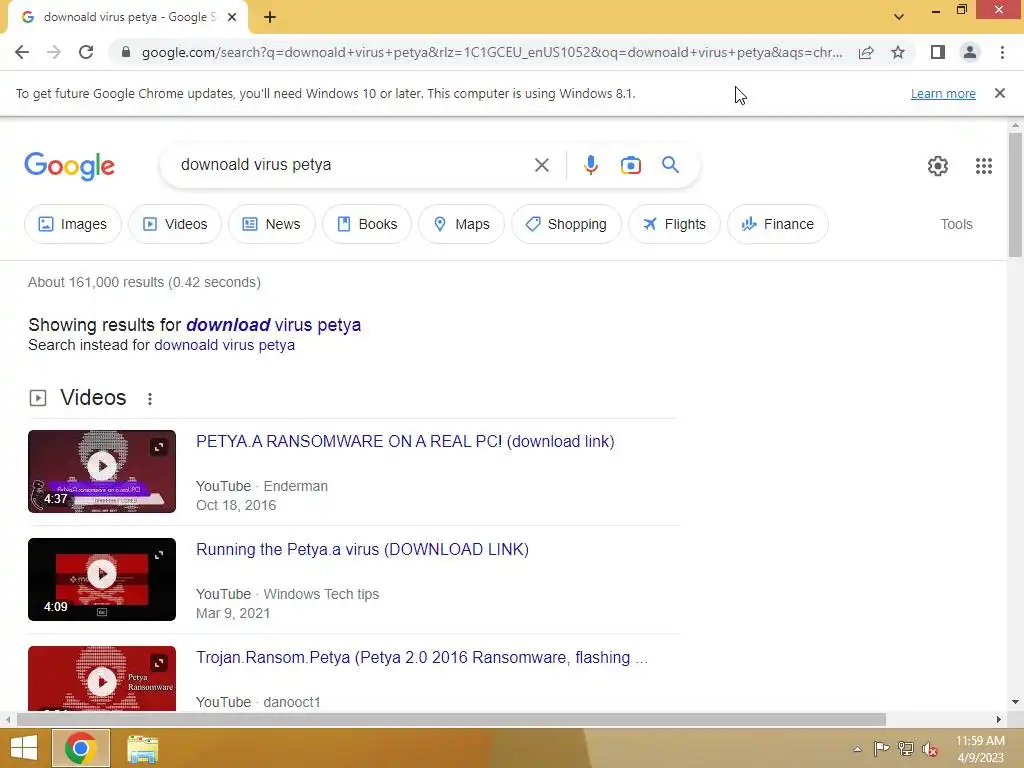
Task: Switch to the Images filter
Action: point(72,224)
